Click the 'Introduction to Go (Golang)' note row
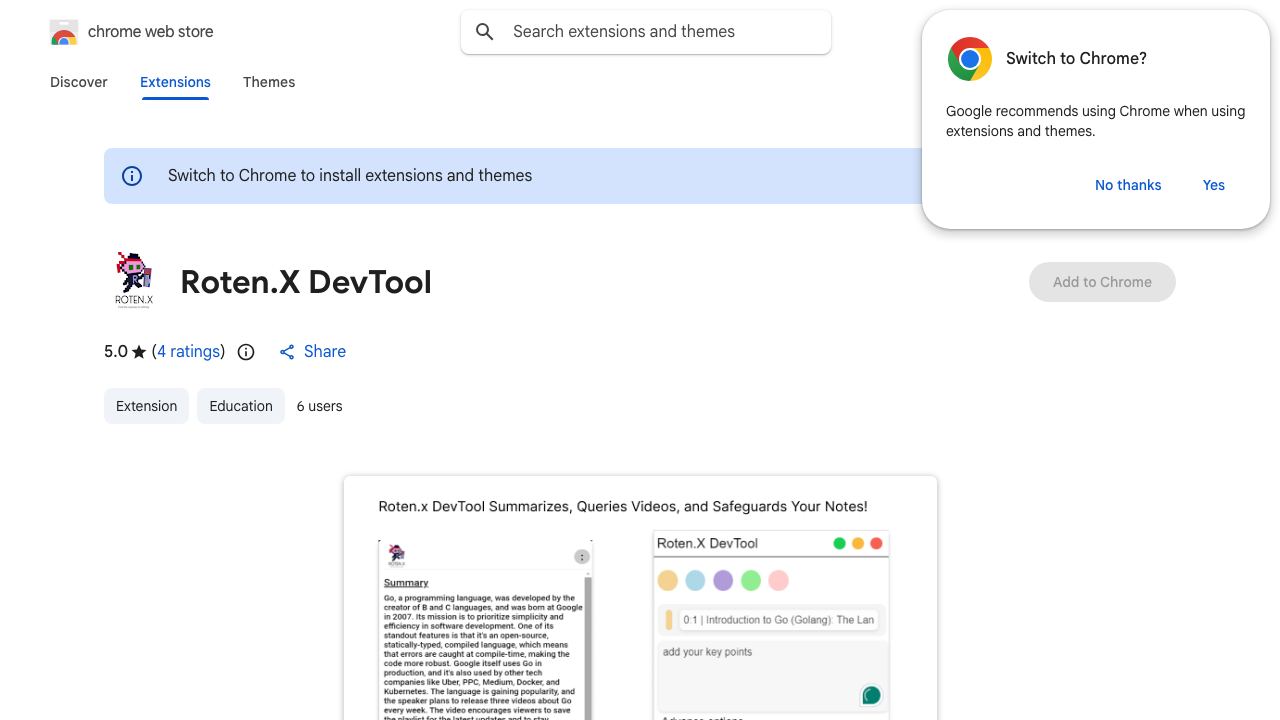This screenshot has height=720, width=1280. (x=778, y=620)
